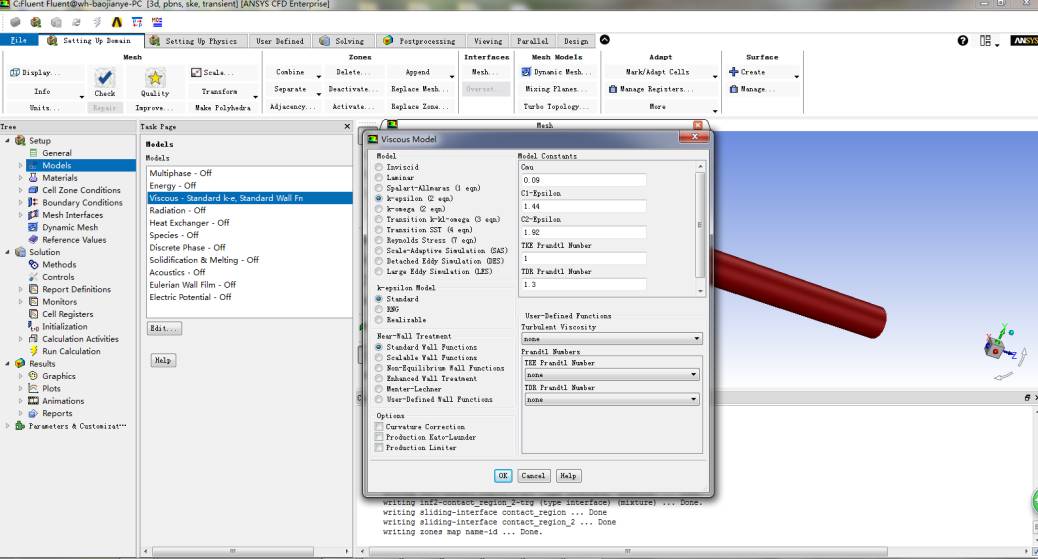This screenshot has height=559, width=1038.
Task: Open Boundary Conditions in the tree
Action: pos(82,203)
